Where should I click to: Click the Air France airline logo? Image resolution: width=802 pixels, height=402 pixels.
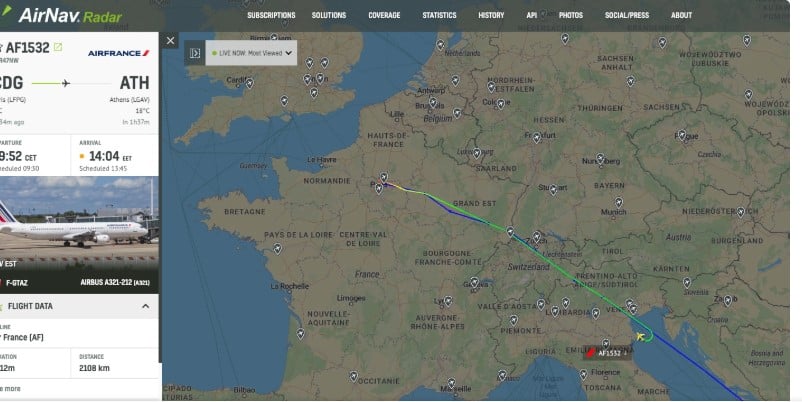tap(119, 53)
